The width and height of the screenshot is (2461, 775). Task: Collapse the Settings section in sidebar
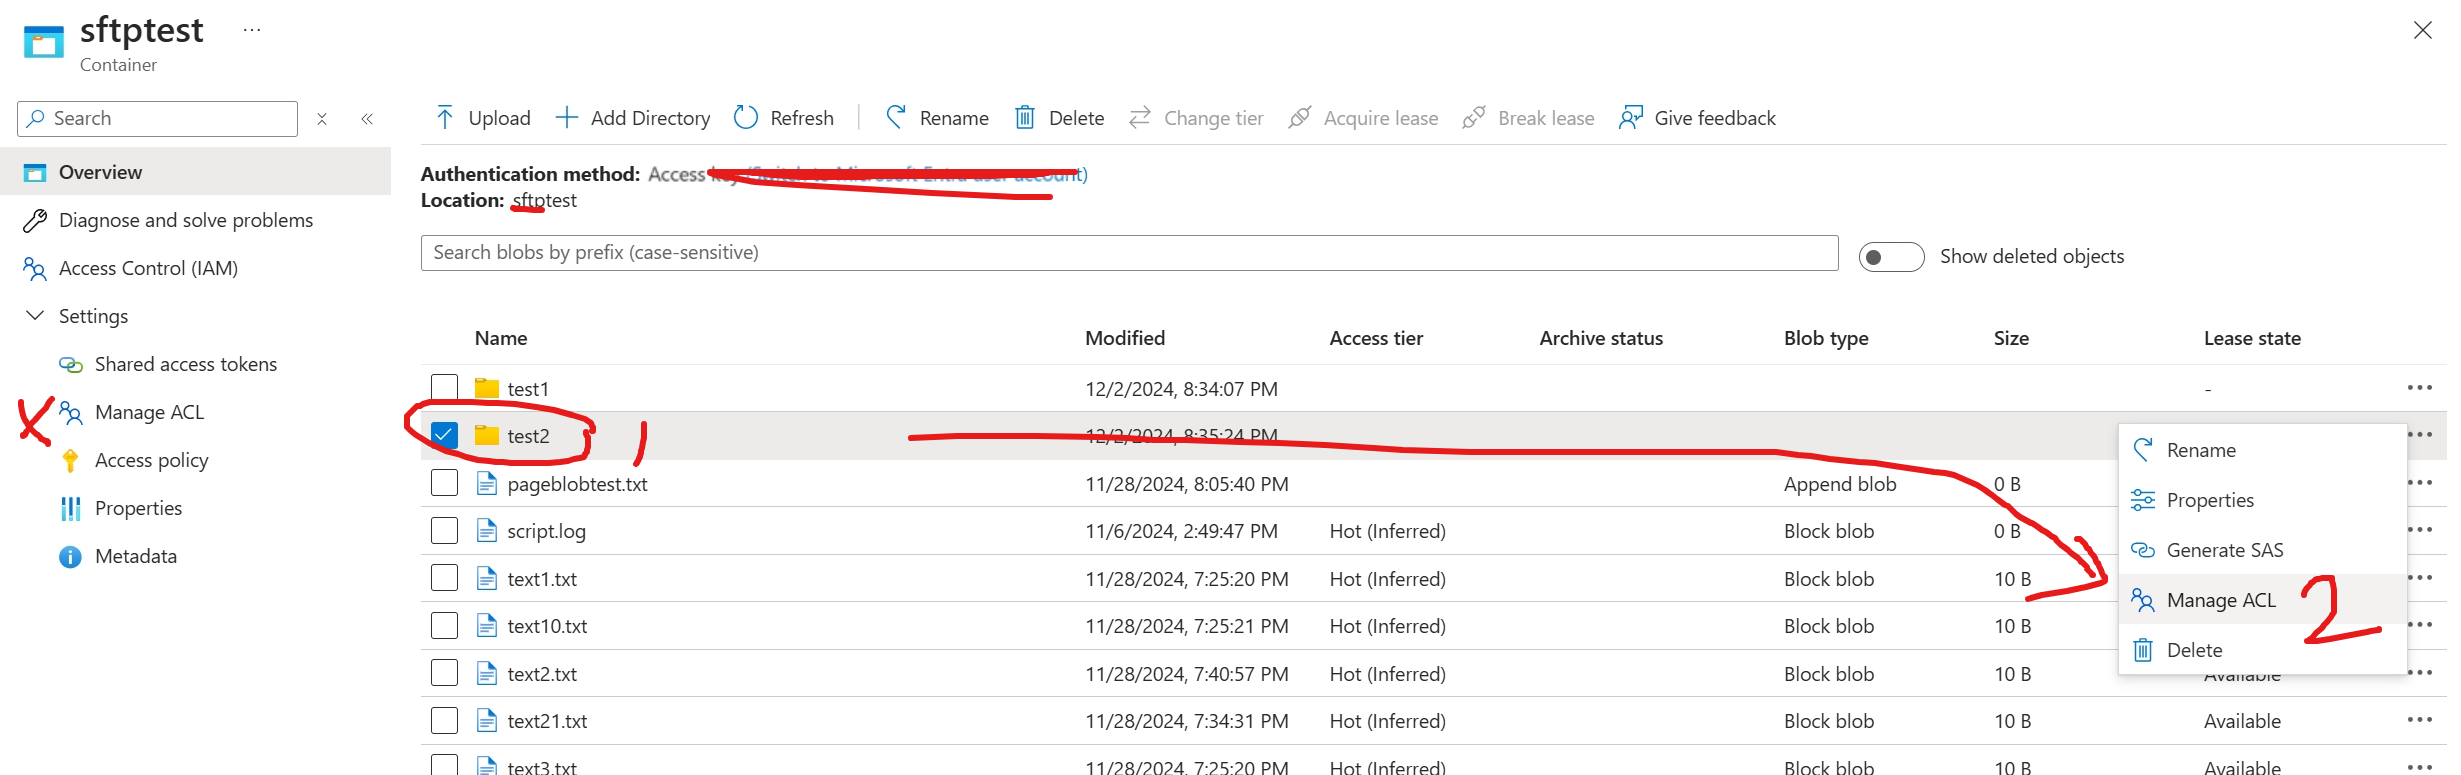click(x=35, y=316)
